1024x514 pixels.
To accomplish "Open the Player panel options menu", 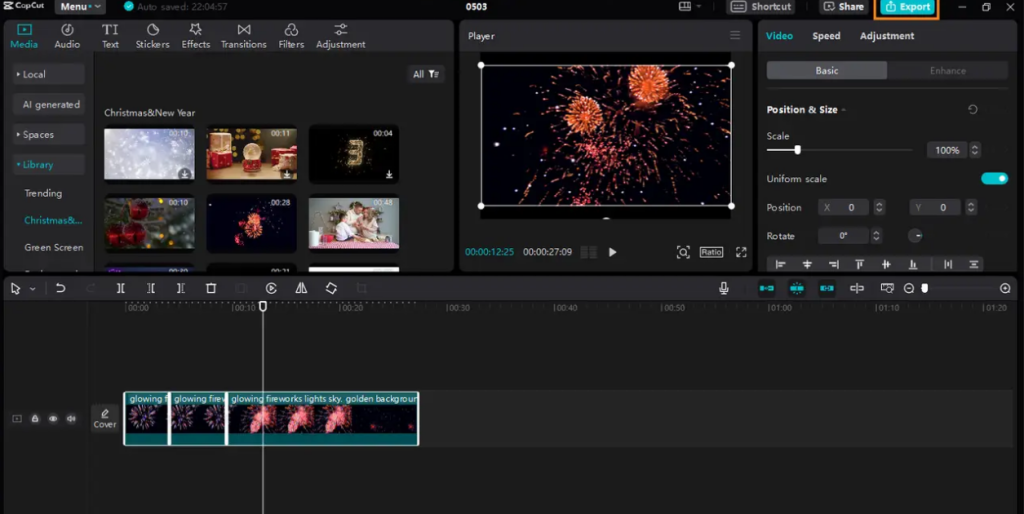I will coord(735,35).
